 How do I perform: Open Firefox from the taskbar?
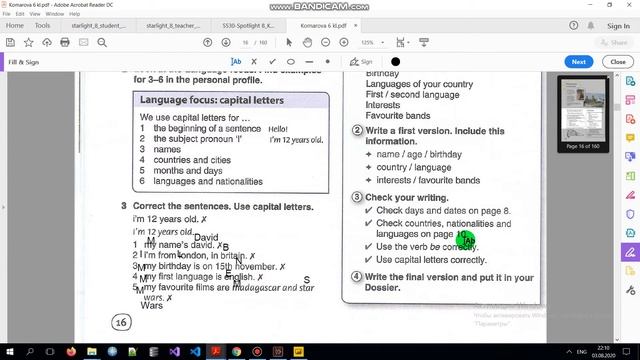(x=71, y=351)
